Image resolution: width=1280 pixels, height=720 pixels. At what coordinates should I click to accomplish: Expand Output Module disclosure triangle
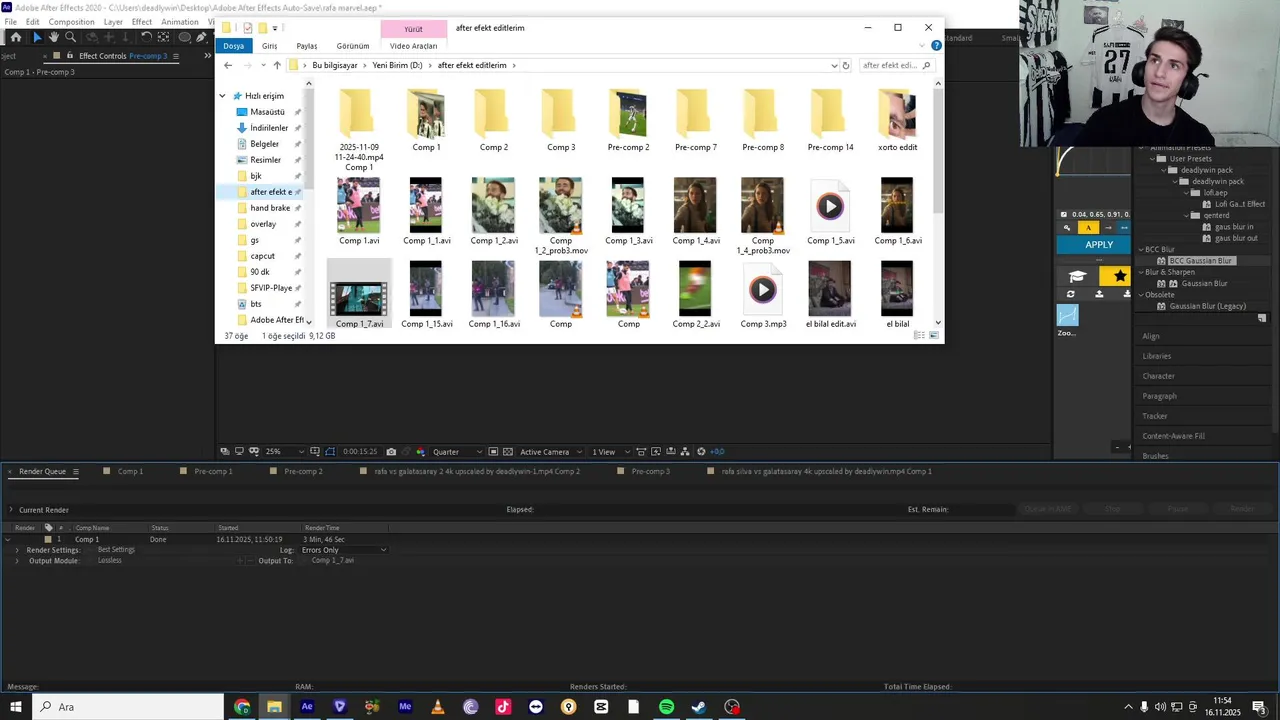17,561
